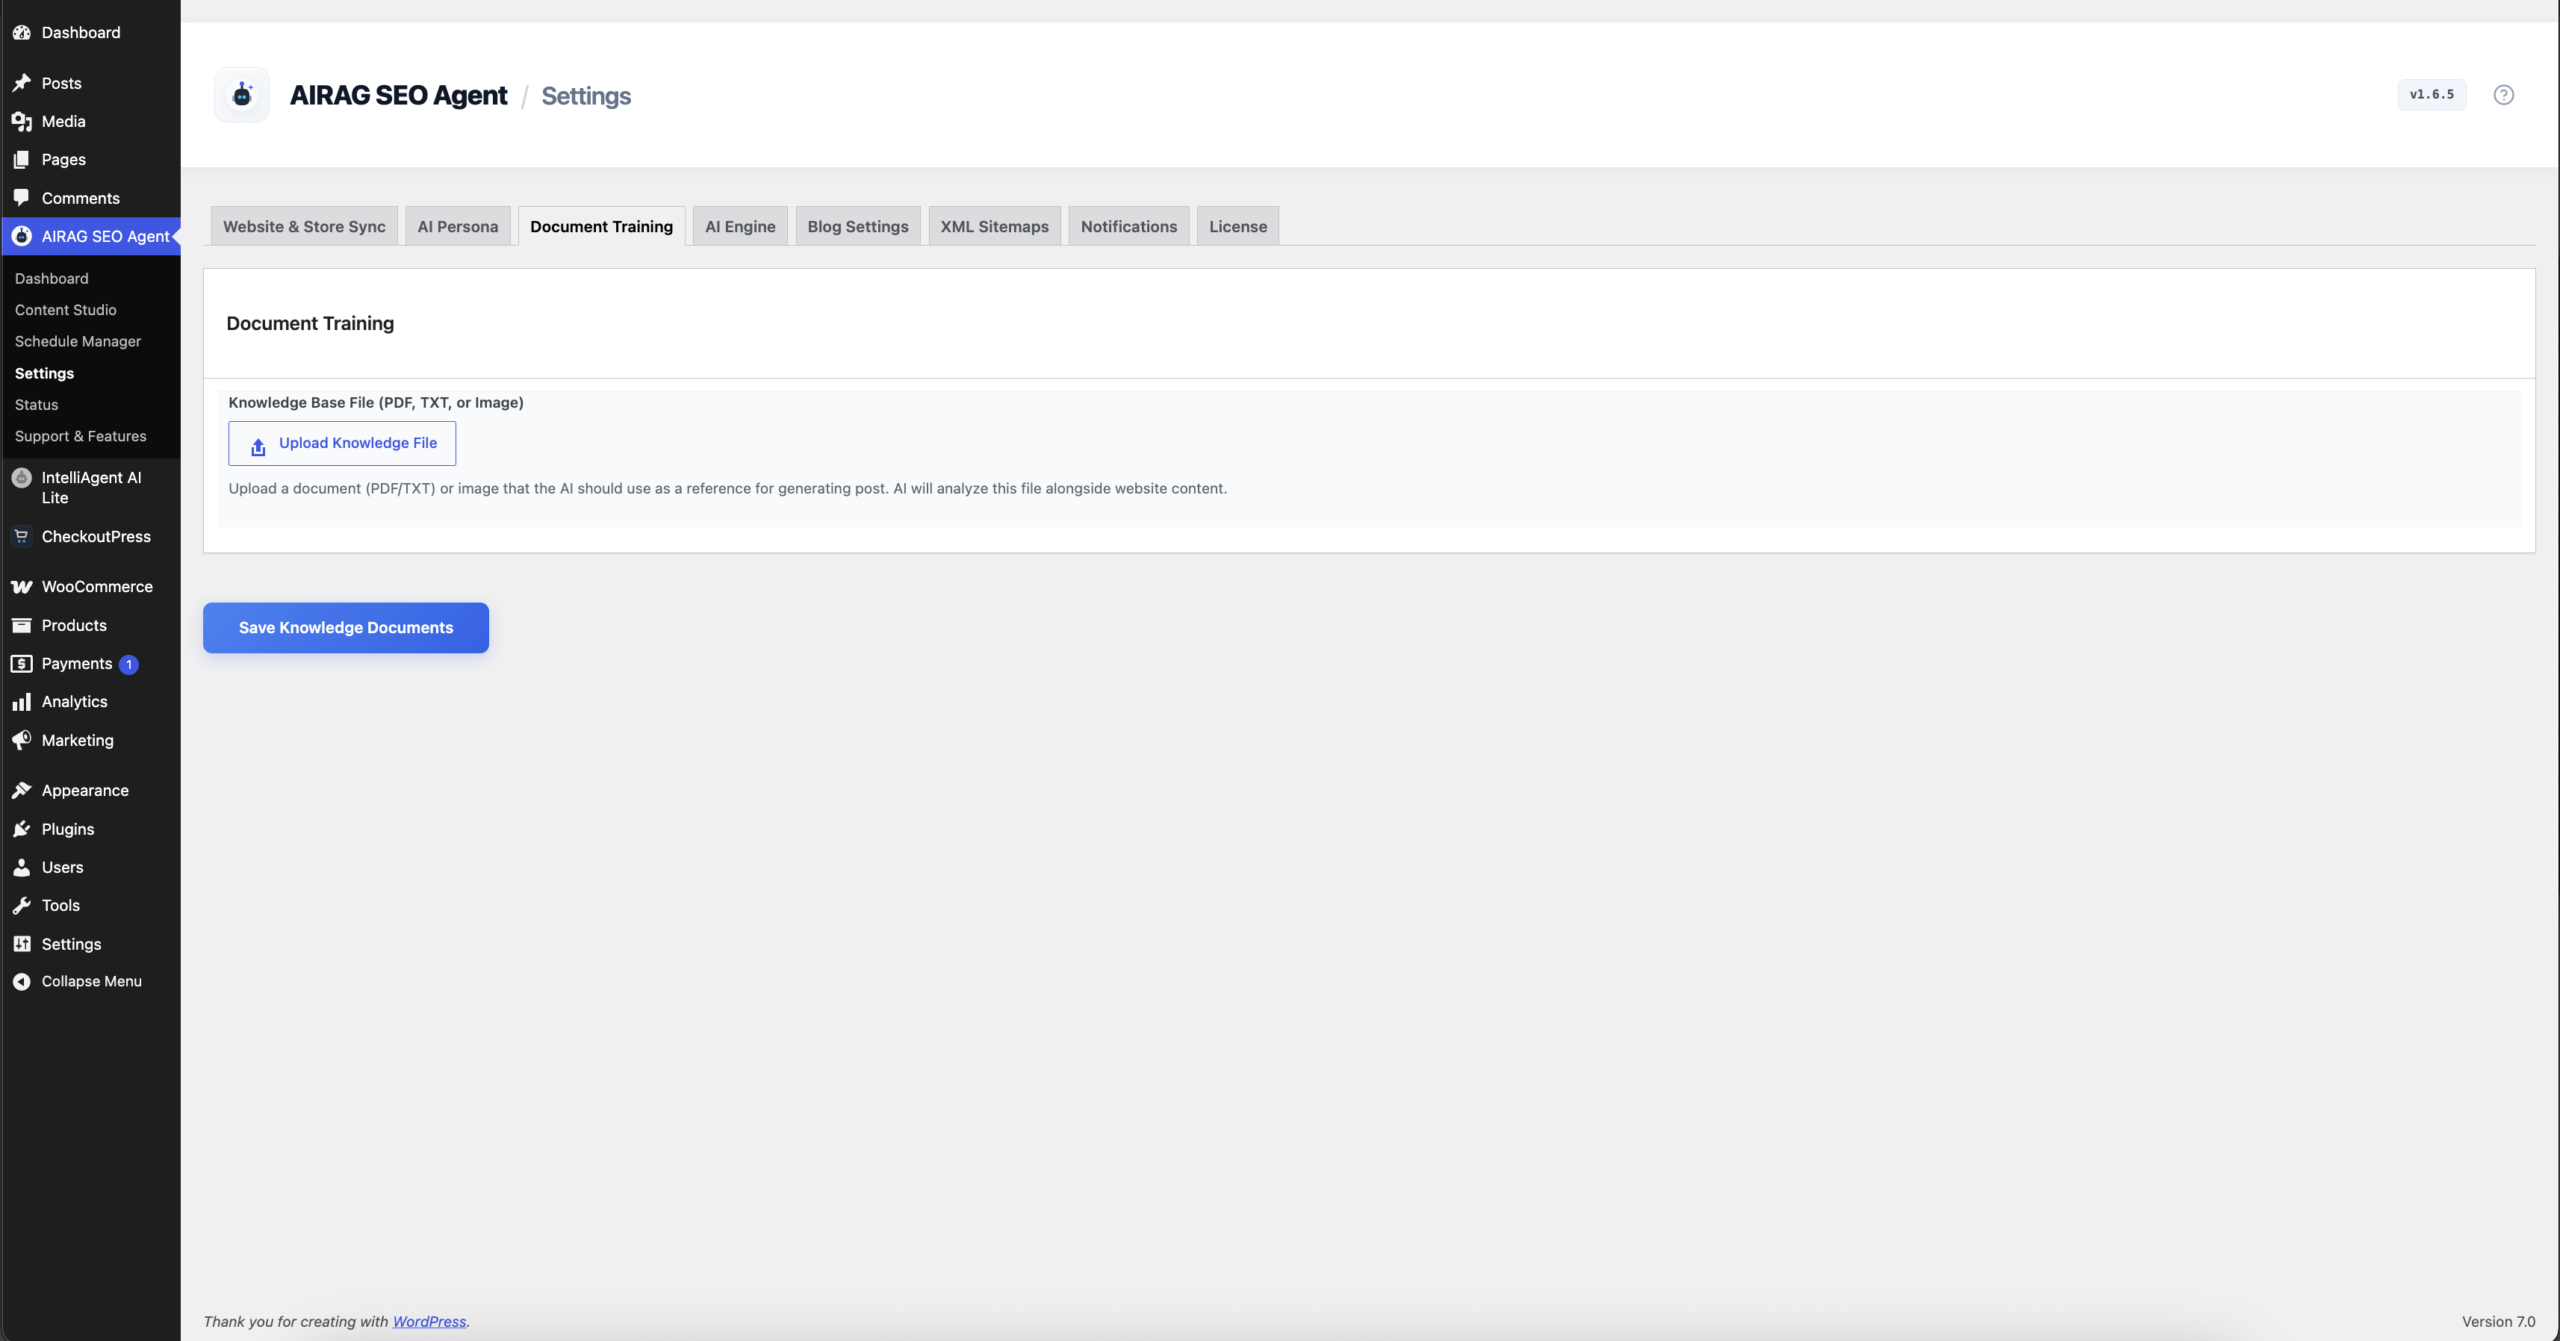Select the Document Training tab
2560x1341 pixels.
point(602,226)
